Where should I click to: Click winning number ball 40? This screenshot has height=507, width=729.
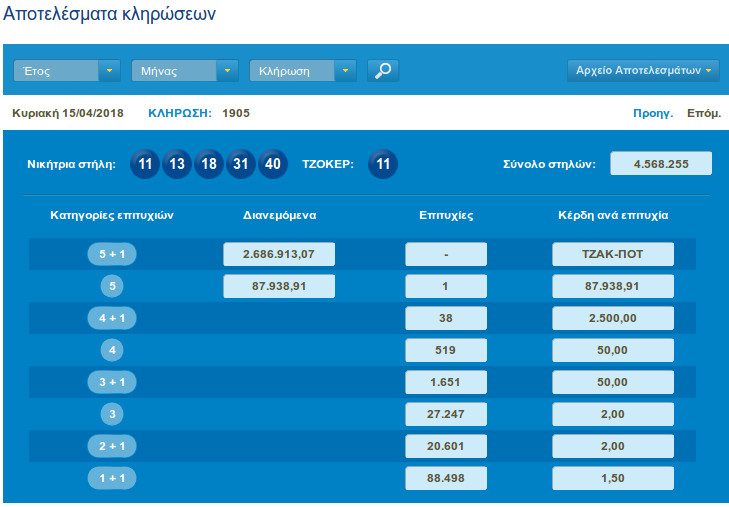point(273,164)
